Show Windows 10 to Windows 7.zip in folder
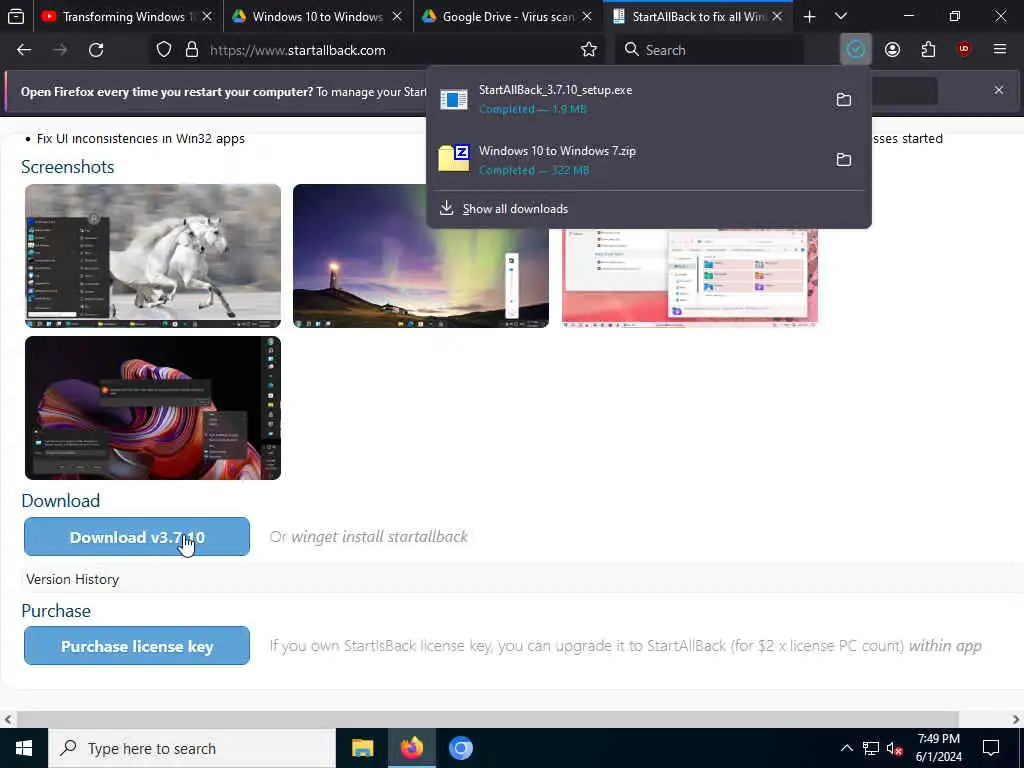1024x768 pixels. point(844,159)
